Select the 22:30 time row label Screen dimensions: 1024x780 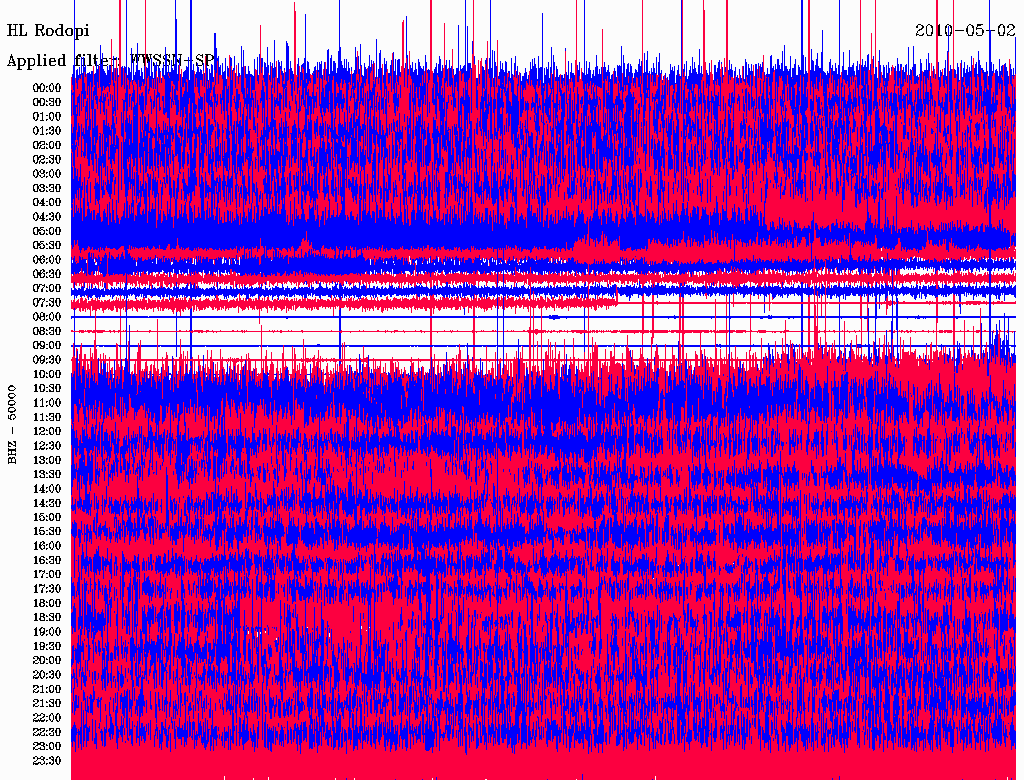47,732
